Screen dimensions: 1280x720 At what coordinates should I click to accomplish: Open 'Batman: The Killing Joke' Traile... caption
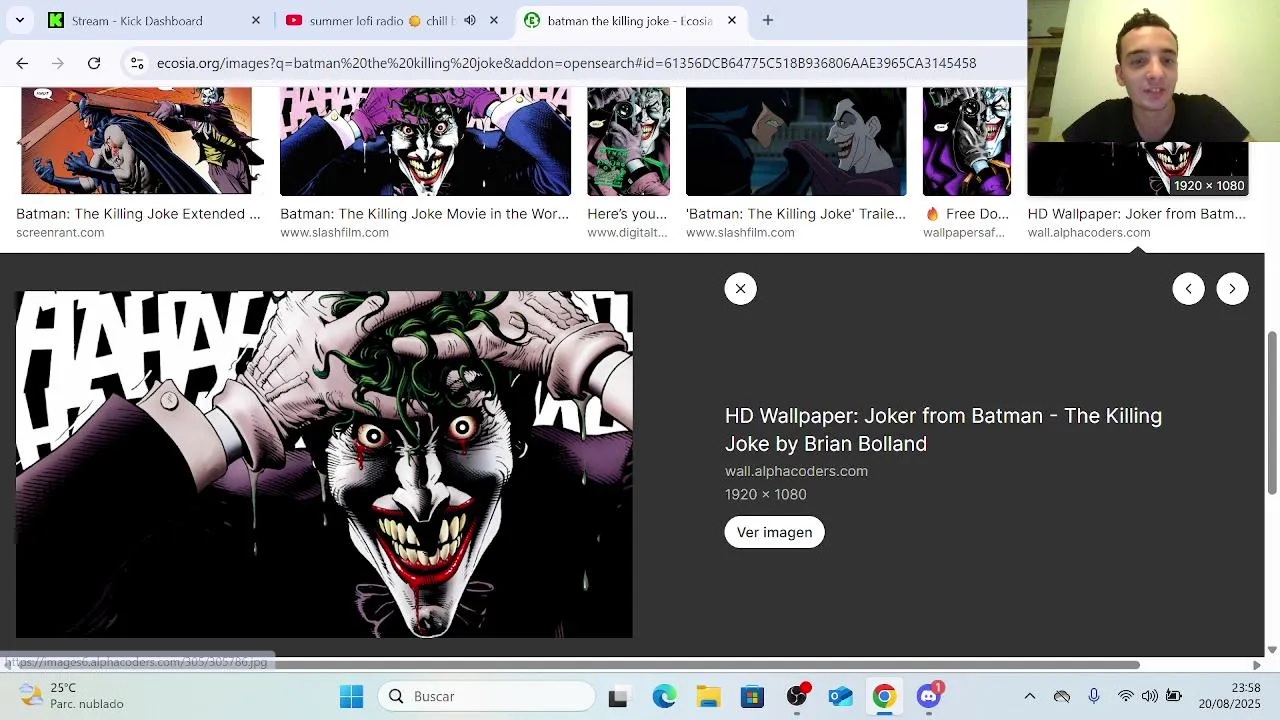pyautogui.click(x=796, y=214)
